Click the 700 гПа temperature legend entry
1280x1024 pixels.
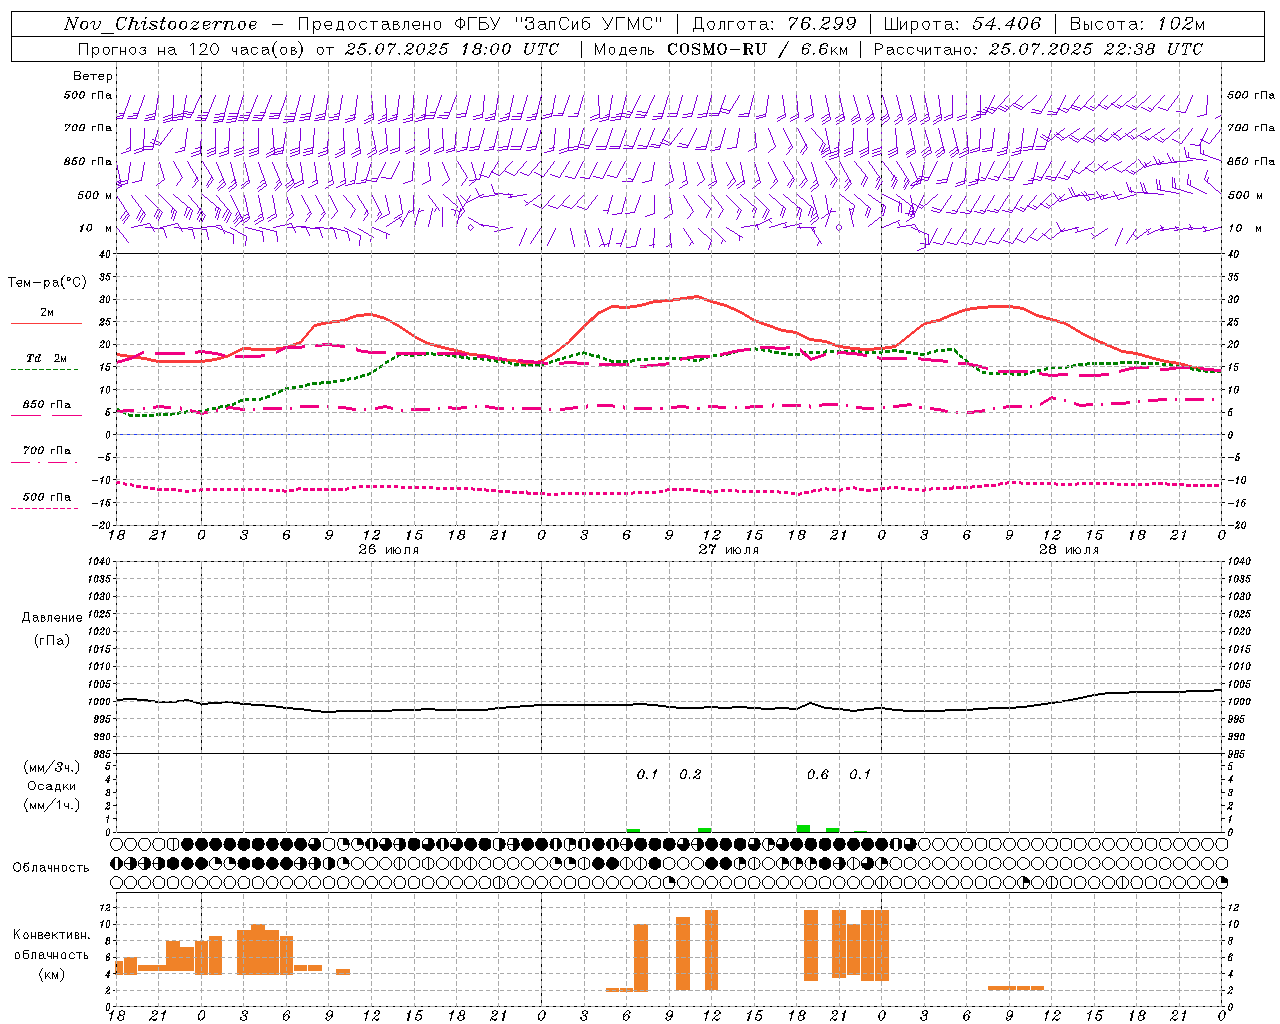(46, 451)
